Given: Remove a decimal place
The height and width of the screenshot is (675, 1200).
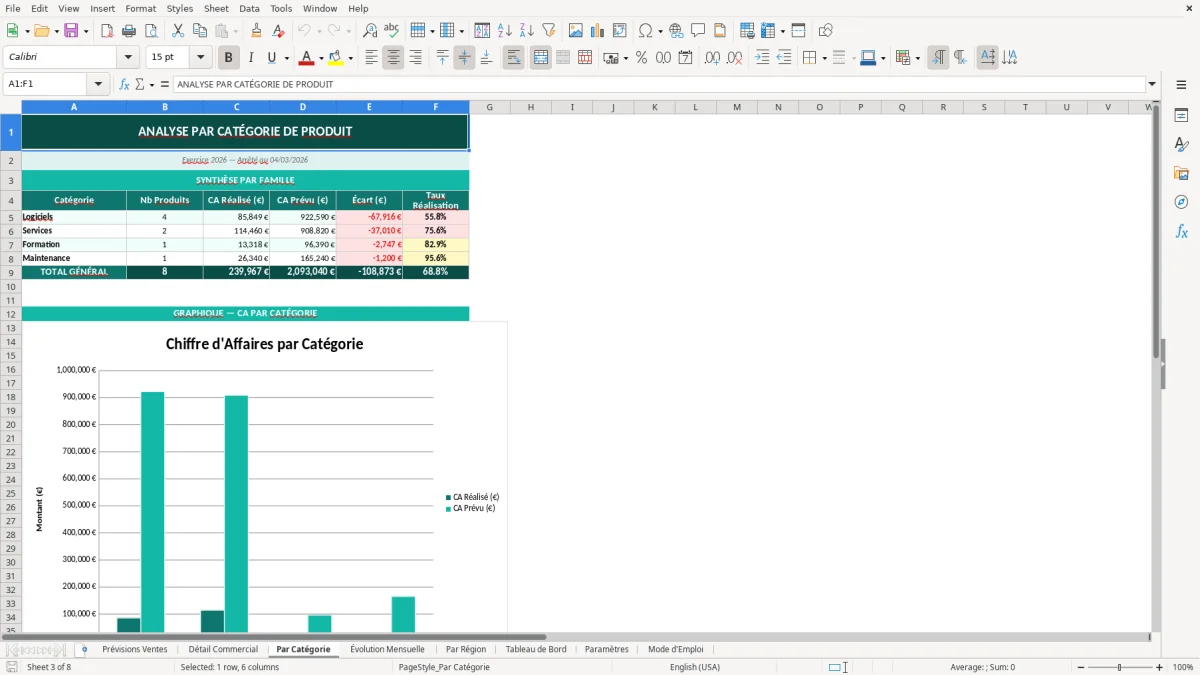Looking at the screenshot, I should pyautogui.click(x=735, y=58).
